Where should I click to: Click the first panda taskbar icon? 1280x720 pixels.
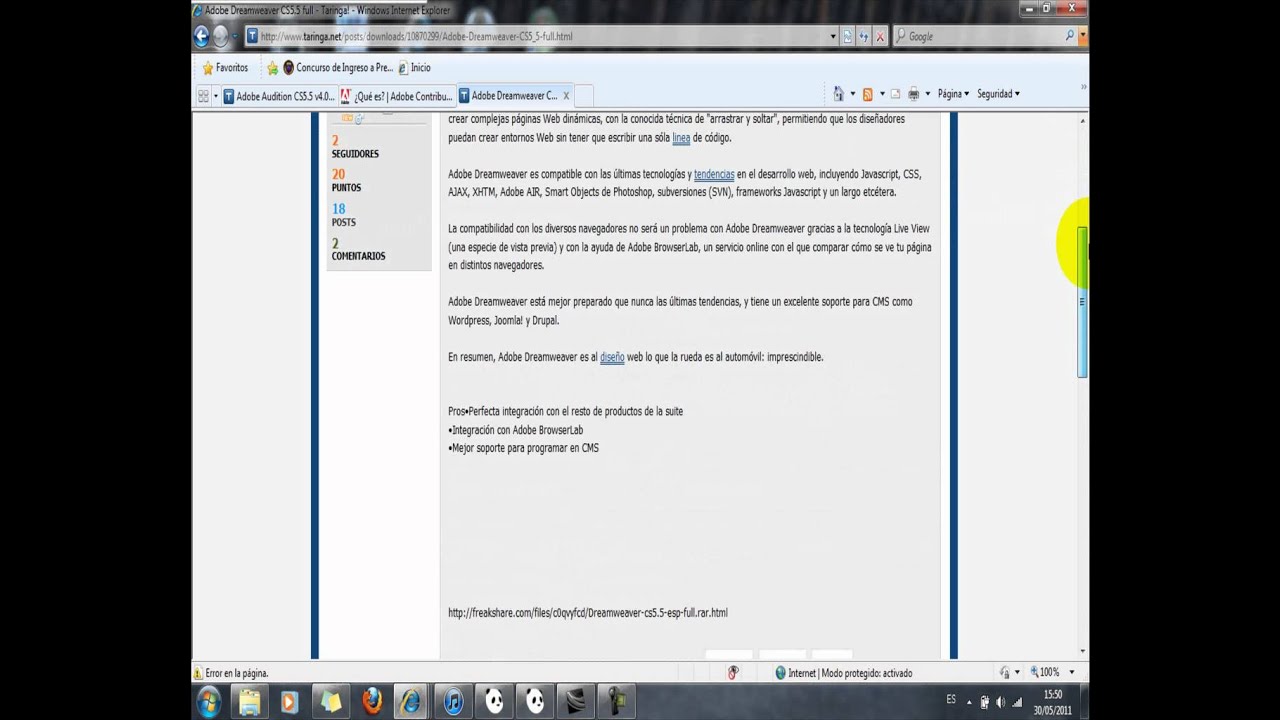point(494,702)
